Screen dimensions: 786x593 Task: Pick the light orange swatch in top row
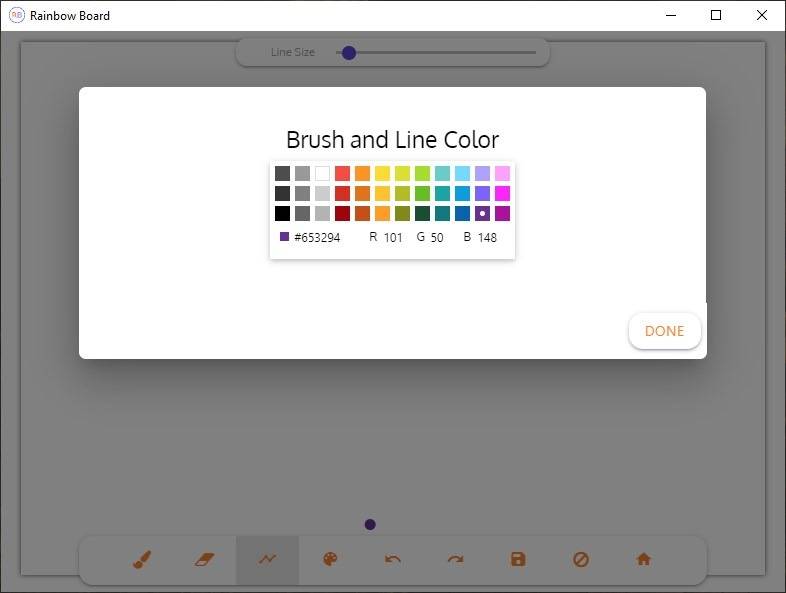[362, 173]
